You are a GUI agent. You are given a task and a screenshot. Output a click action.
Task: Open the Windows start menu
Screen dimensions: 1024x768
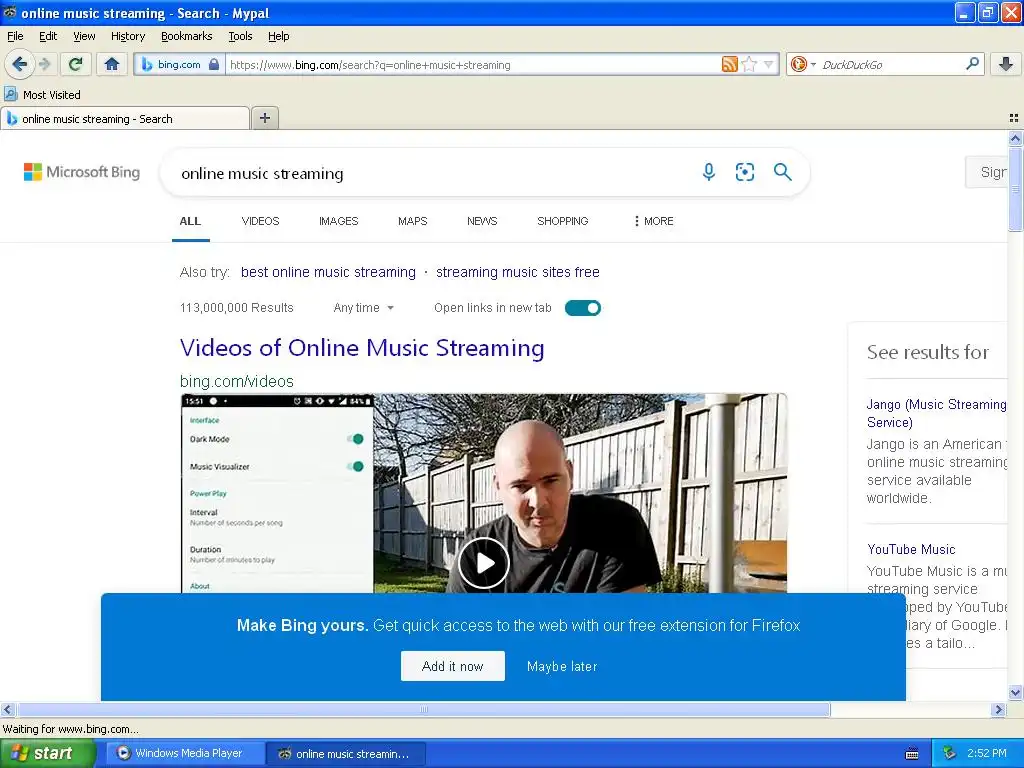click(x=47, y=753)
